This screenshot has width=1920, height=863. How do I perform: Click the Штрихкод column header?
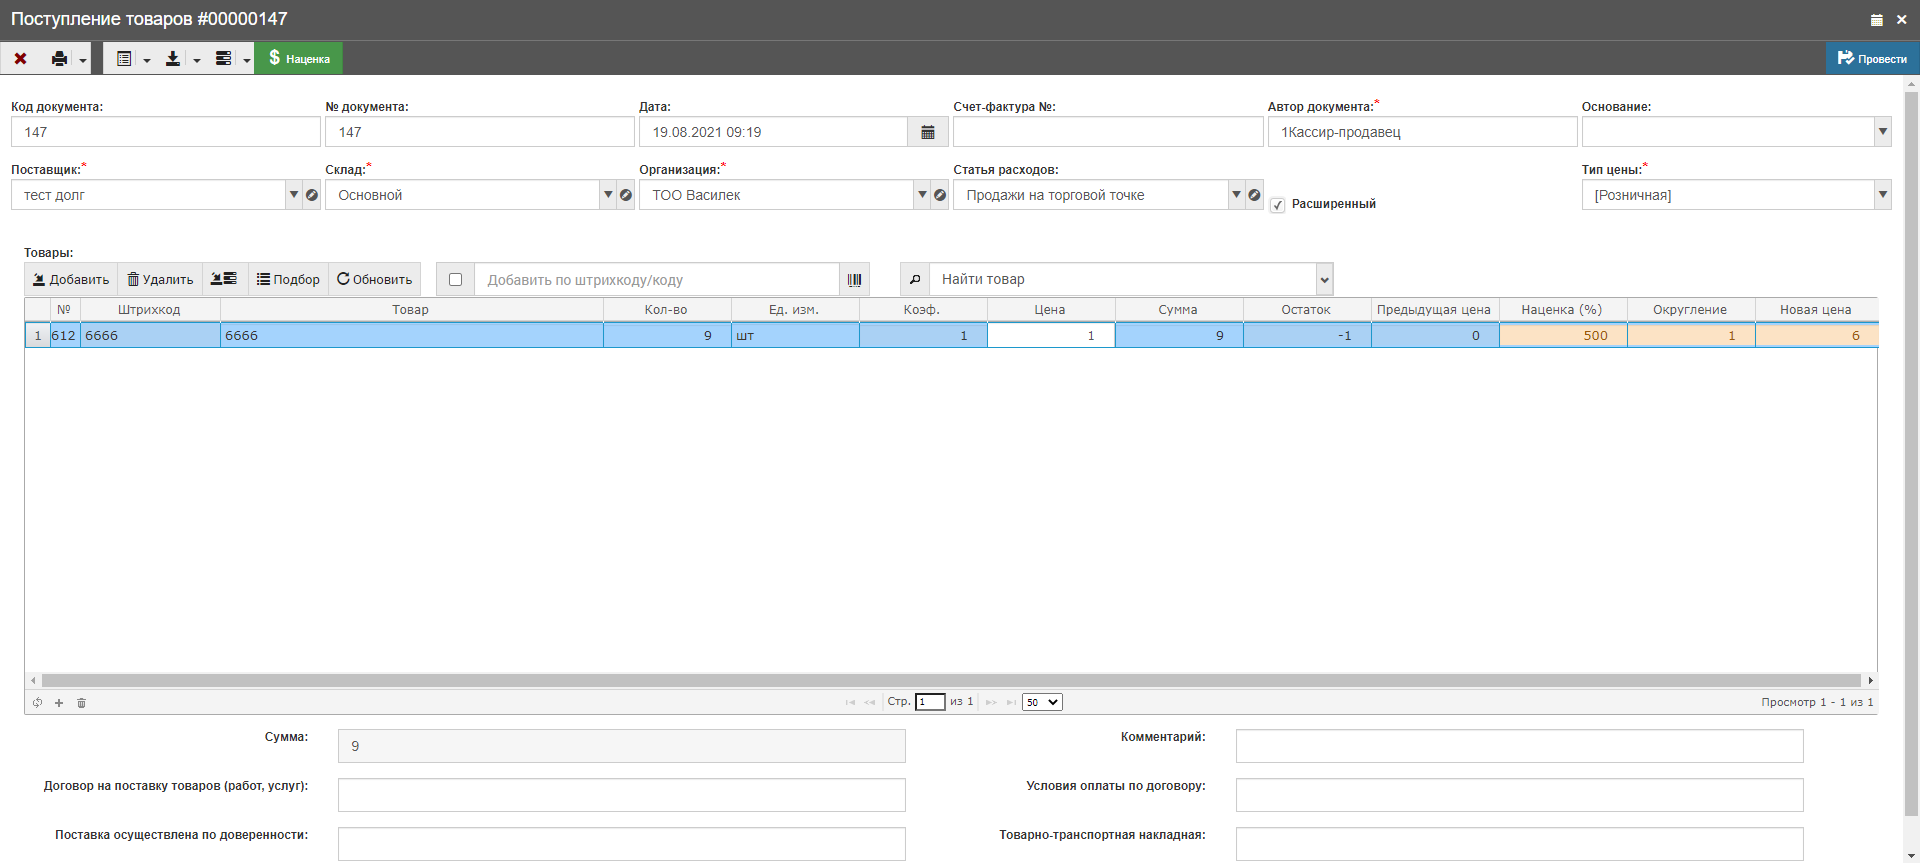pyautogui.click(x=149, y=310)
